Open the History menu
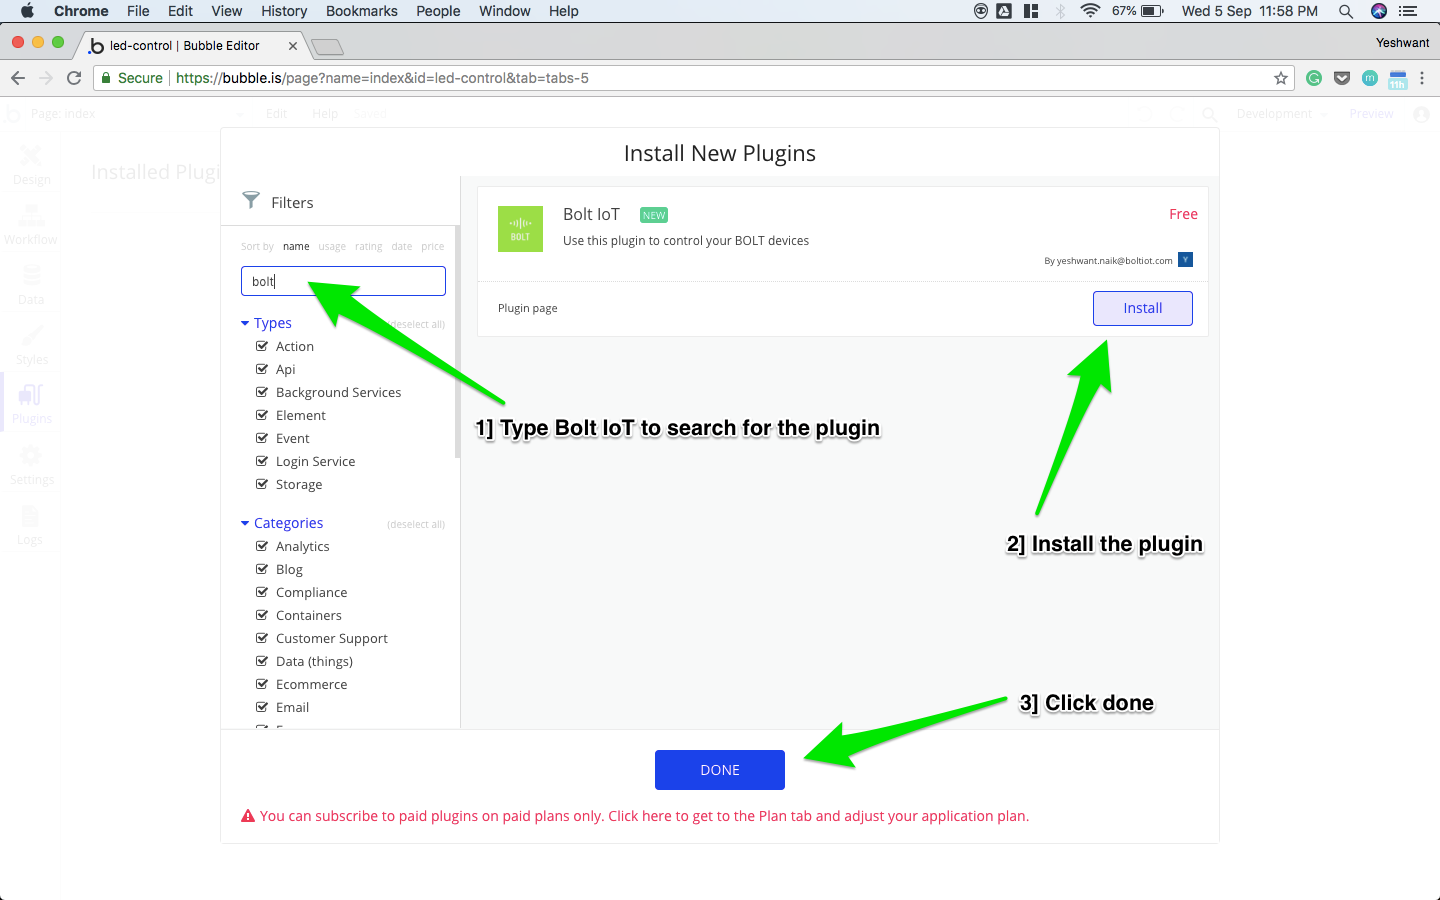1440x900 pixels. coord(284,11)
